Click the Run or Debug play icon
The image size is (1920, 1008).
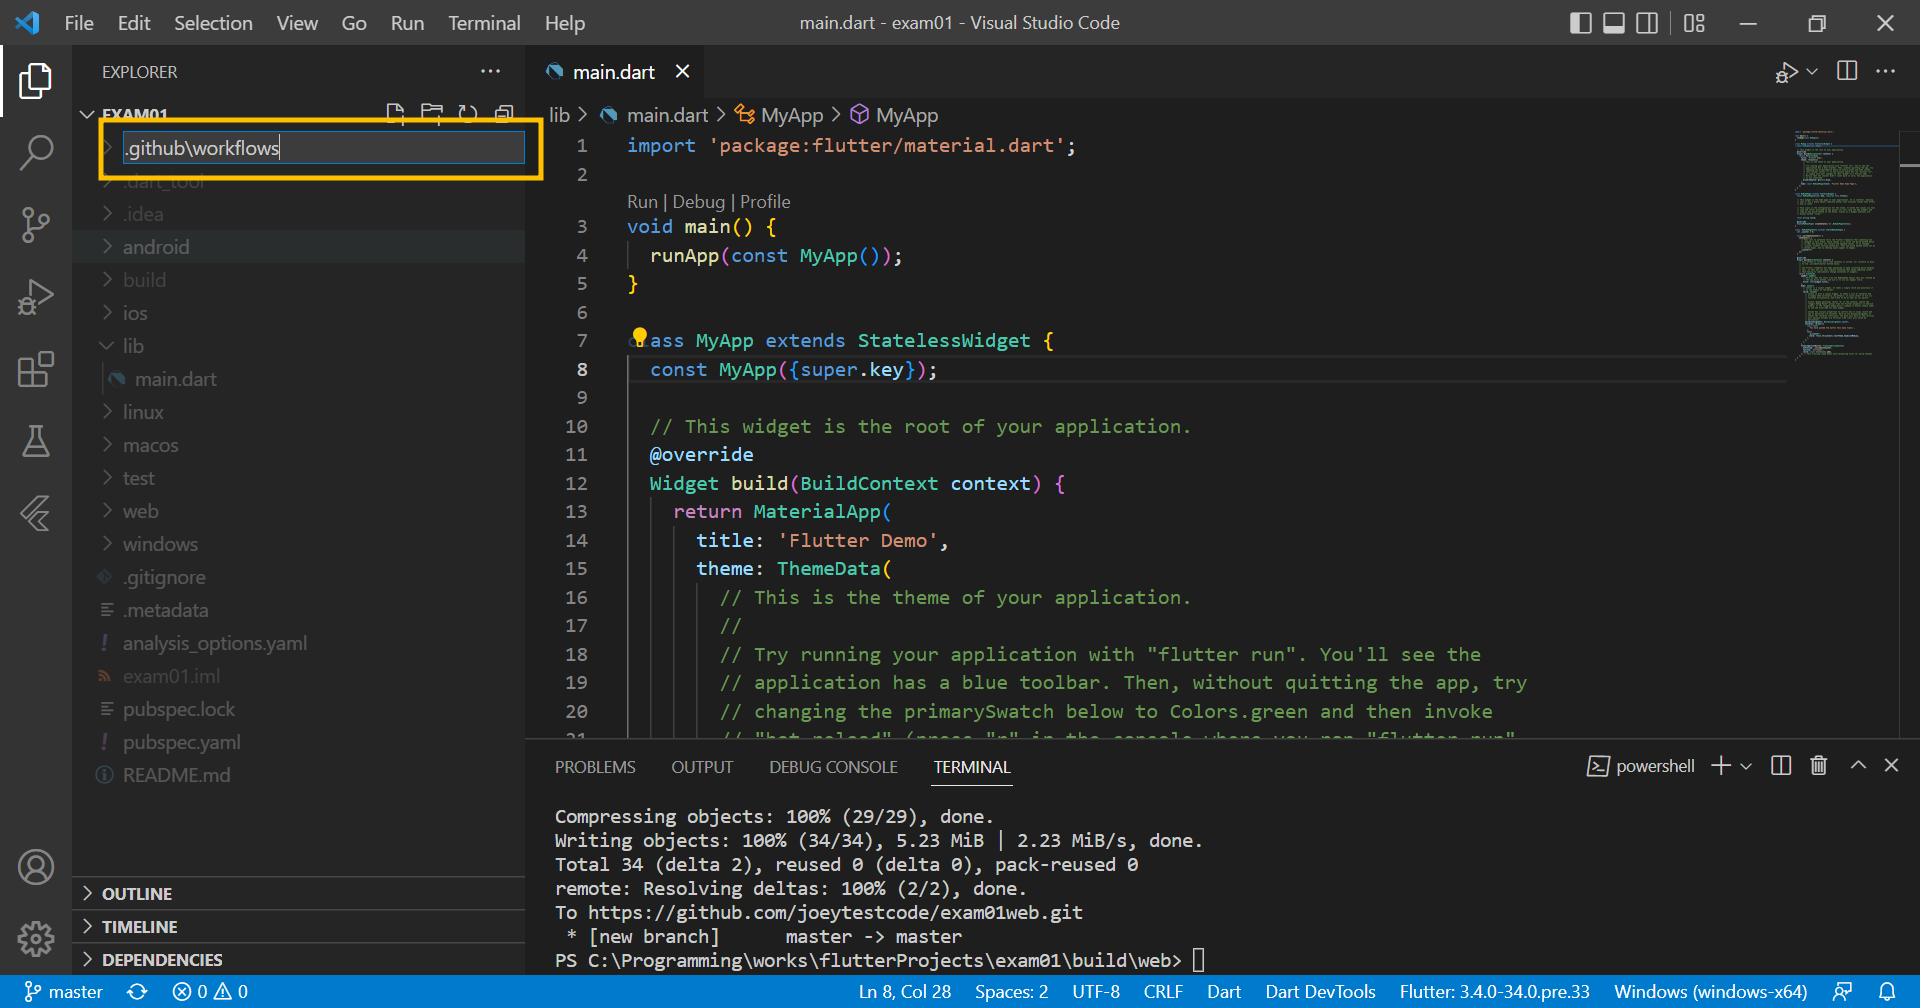pyautogui.click(x=1786, y=72)
